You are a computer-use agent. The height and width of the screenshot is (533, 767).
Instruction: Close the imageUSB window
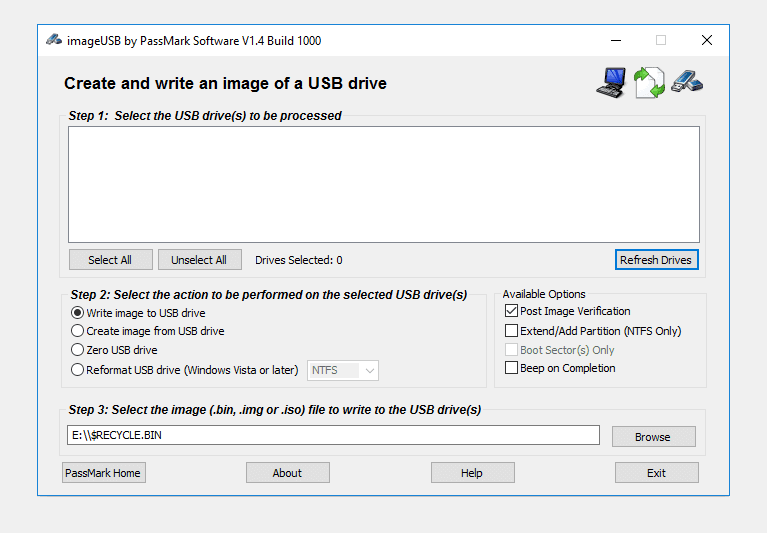coord(707,40)
